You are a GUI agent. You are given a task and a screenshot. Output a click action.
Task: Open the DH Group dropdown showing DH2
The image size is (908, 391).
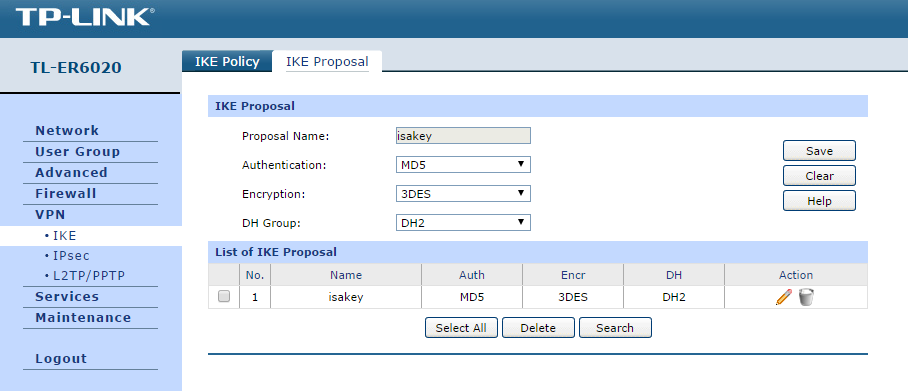pos(463,222)
